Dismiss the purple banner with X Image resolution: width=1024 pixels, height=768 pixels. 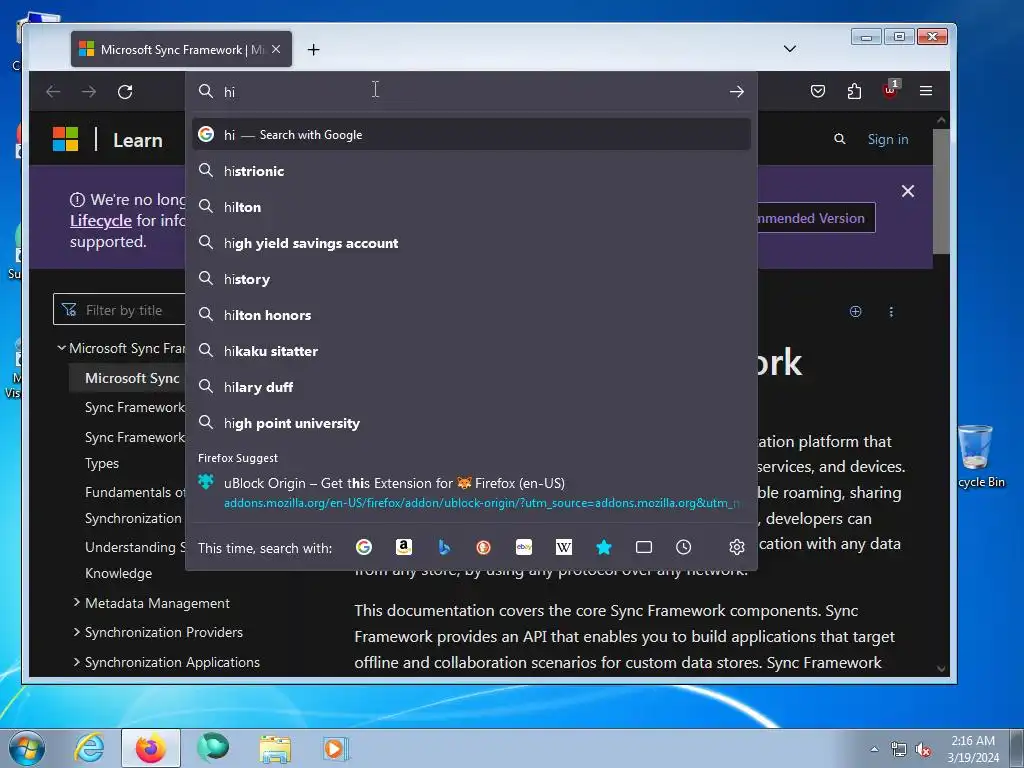908,191
